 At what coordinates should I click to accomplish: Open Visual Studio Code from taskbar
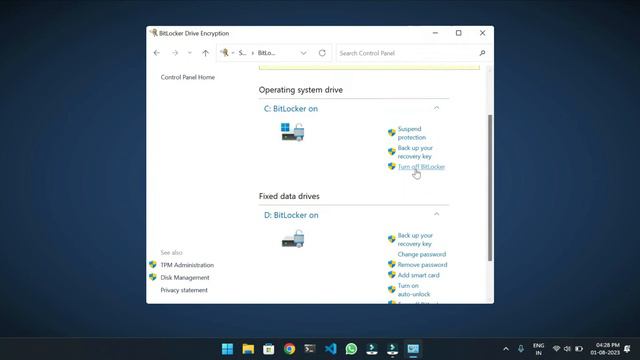(331, 349)
